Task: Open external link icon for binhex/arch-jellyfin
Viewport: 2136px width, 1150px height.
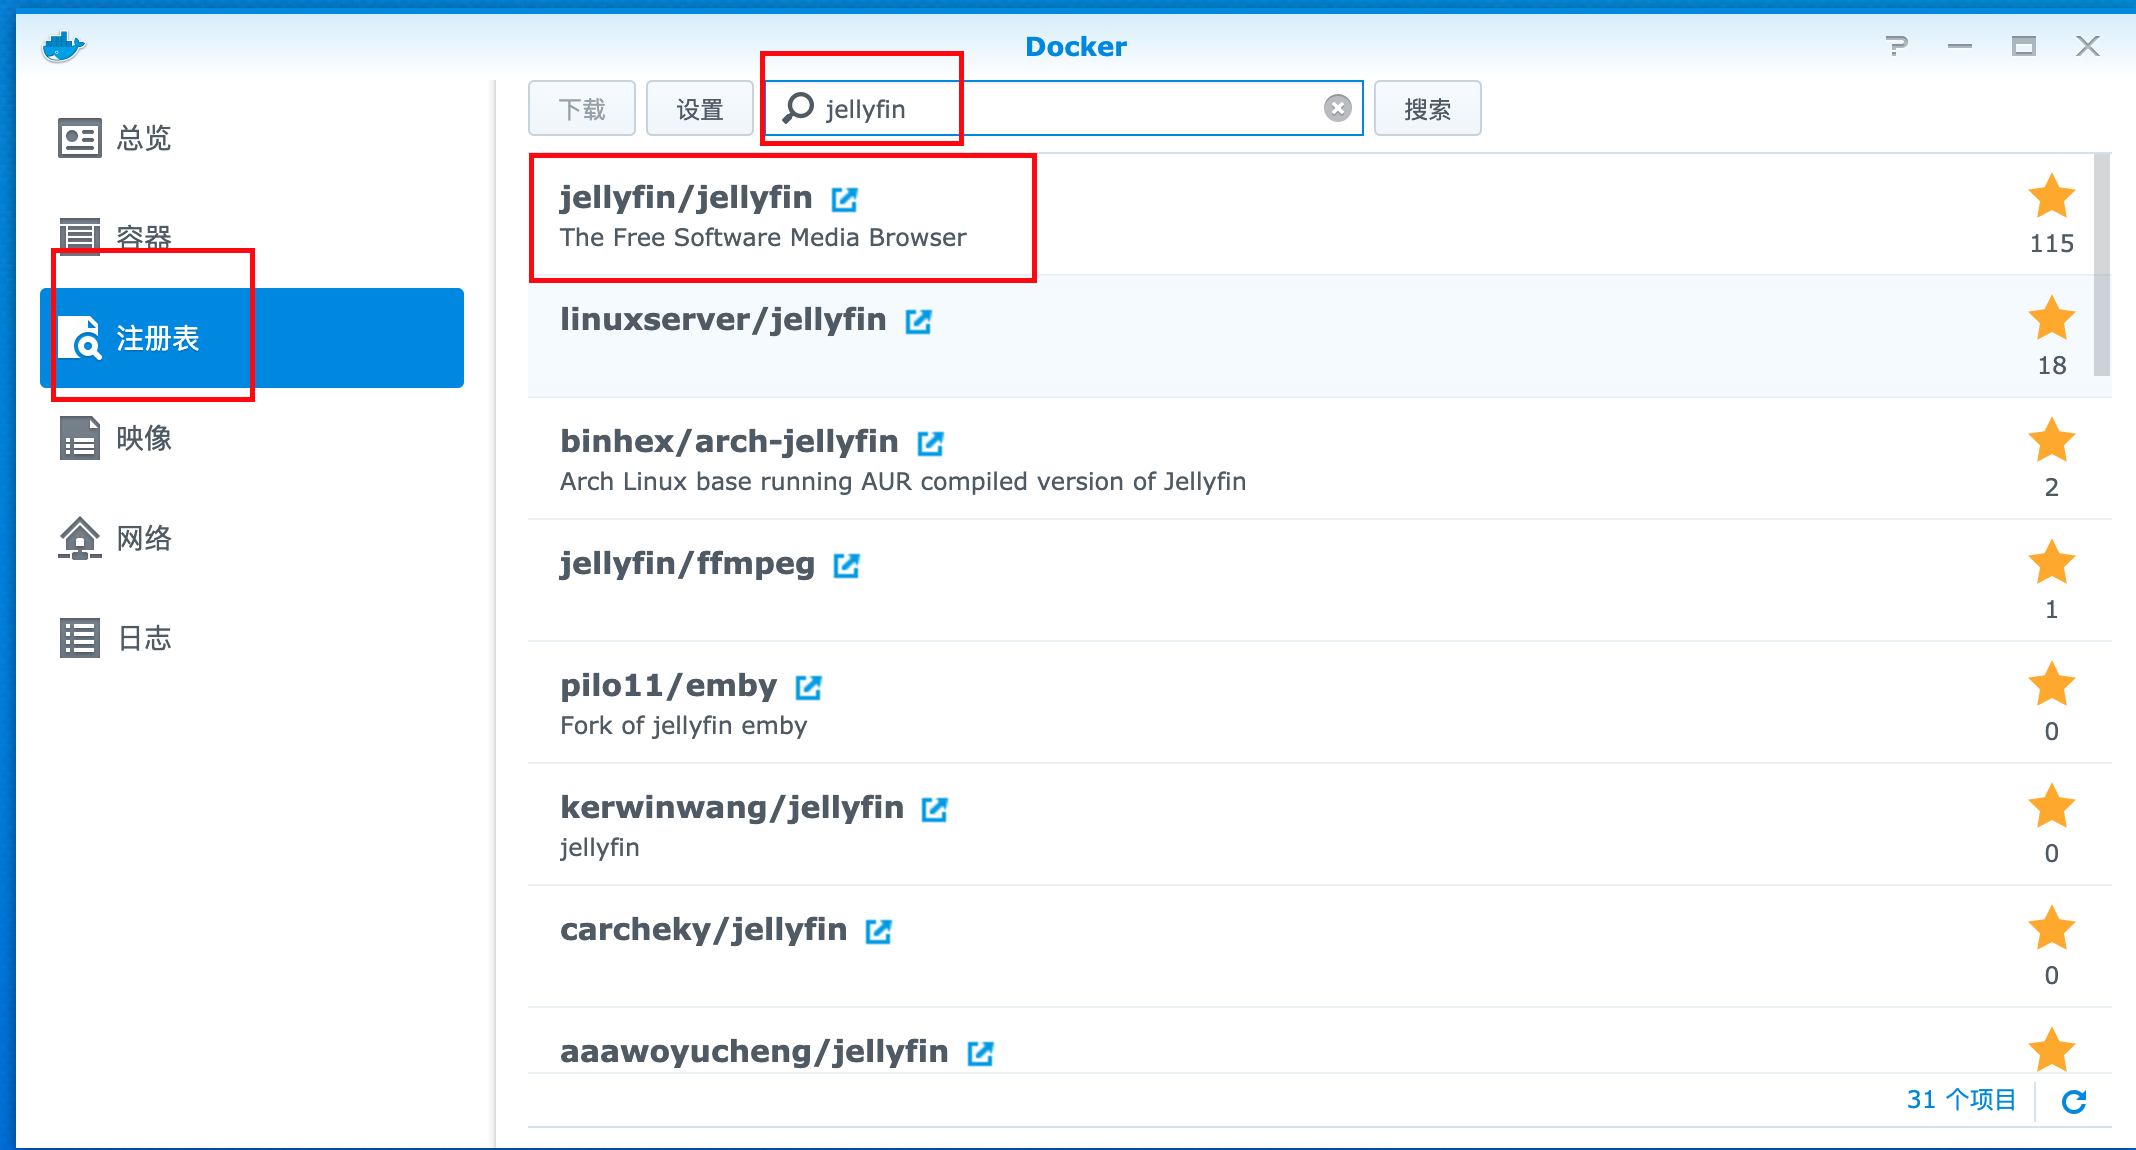Action: click(x=931, y=443)
